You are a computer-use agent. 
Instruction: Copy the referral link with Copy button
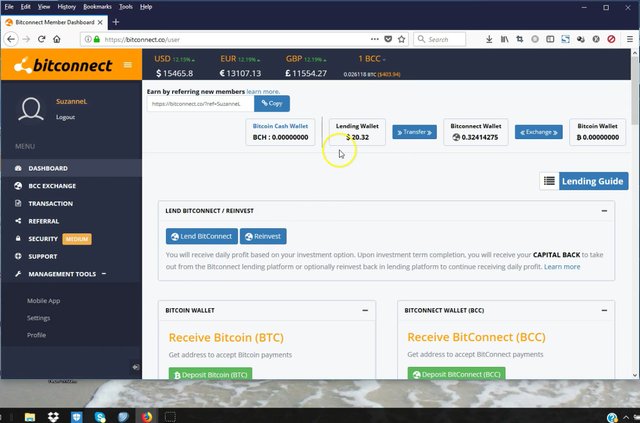point(272,103)
